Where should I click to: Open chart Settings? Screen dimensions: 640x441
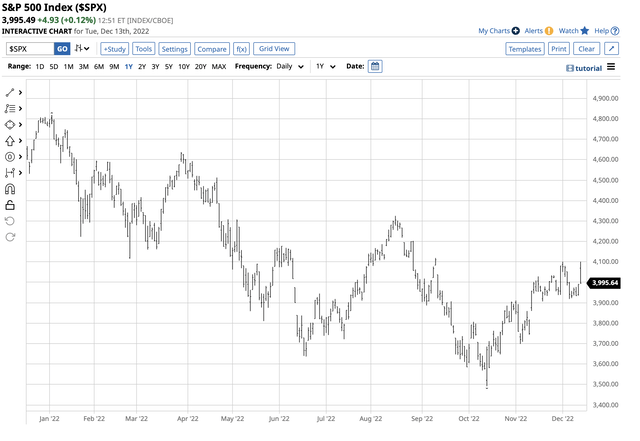click(174, 49)
